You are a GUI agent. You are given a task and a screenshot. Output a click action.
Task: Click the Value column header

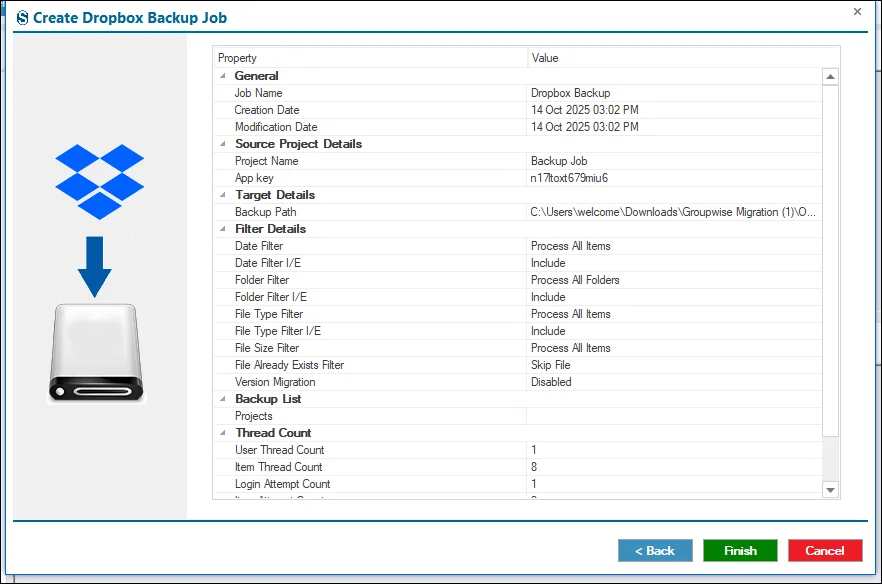[x=683, y=58]
